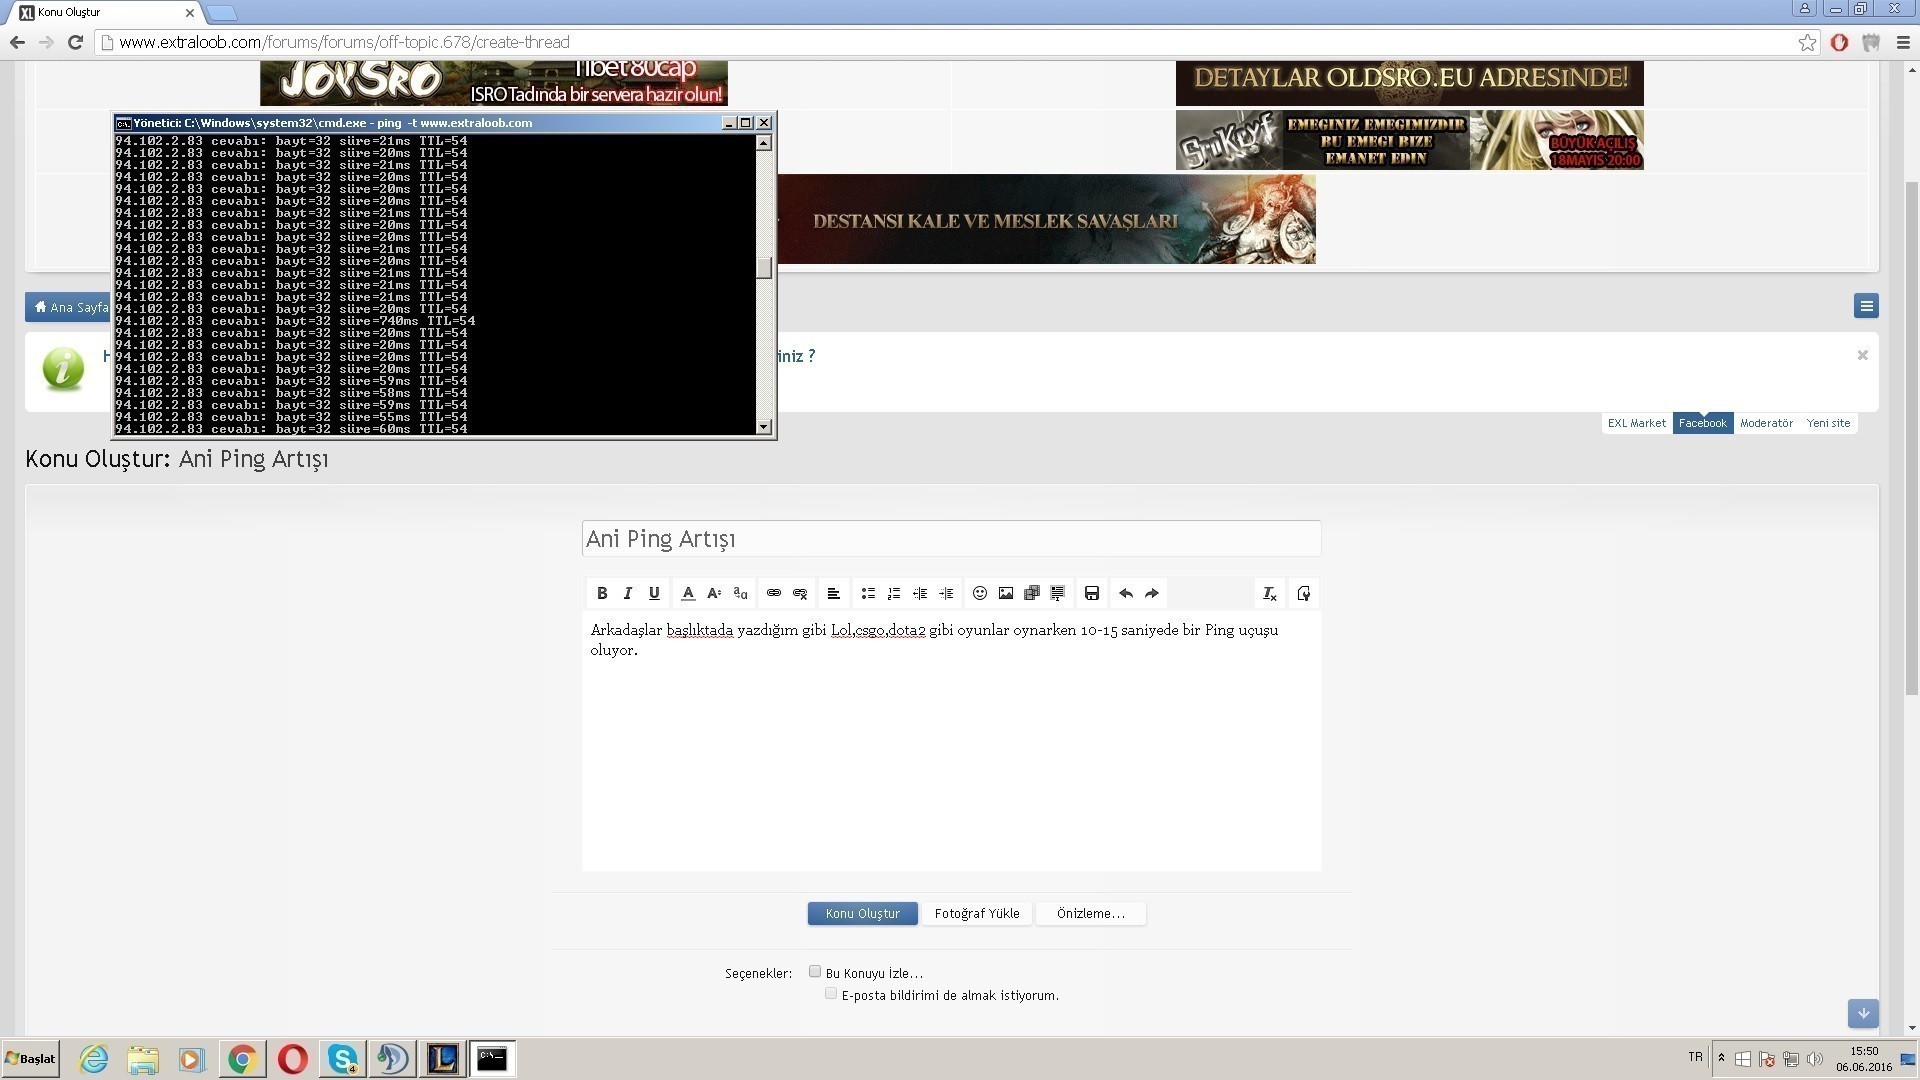Screen dimensions: 1920x1080
Task: Check e-posta bildirimi checkbox
Action: click(x=831, y=993)
